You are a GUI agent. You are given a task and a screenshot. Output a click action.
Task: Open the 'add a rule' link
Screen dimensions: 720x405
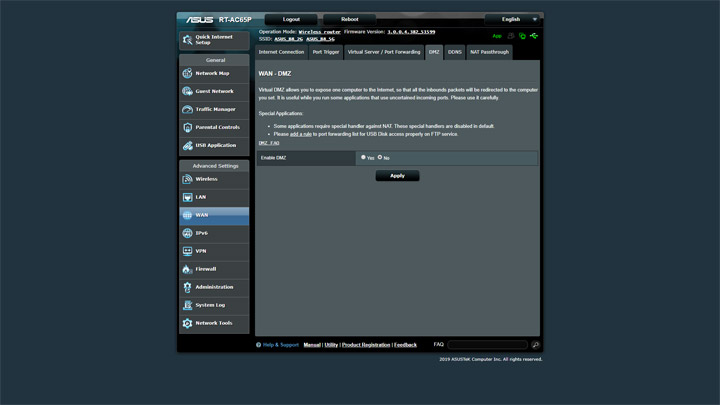[301, 134]
